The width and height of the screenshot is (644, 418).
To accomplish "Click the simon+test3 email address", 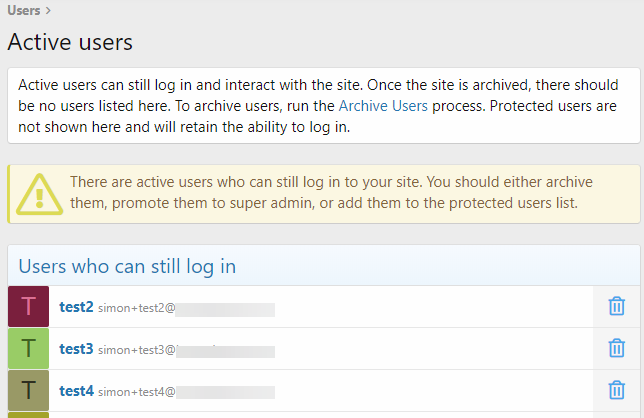I will [186, 350].
